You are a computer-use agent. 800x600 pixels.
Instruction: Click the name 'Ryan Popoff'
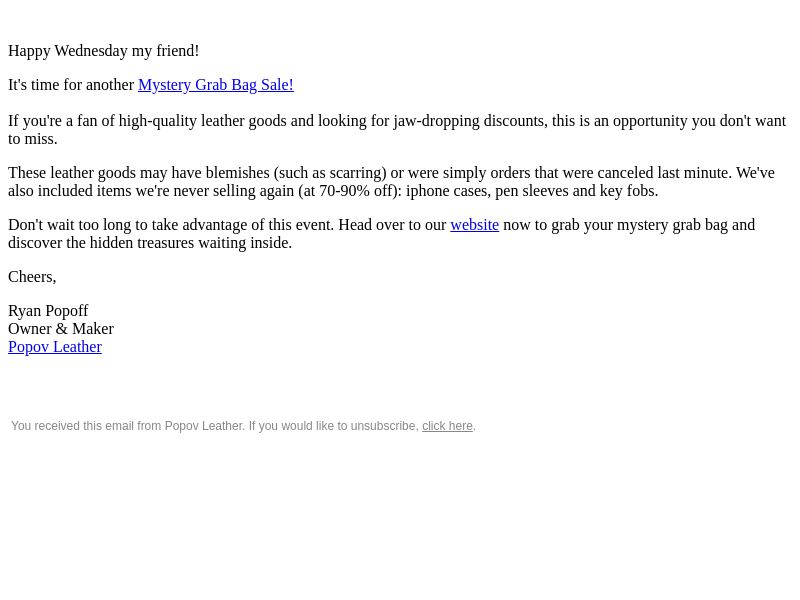[x=48, y=311]
